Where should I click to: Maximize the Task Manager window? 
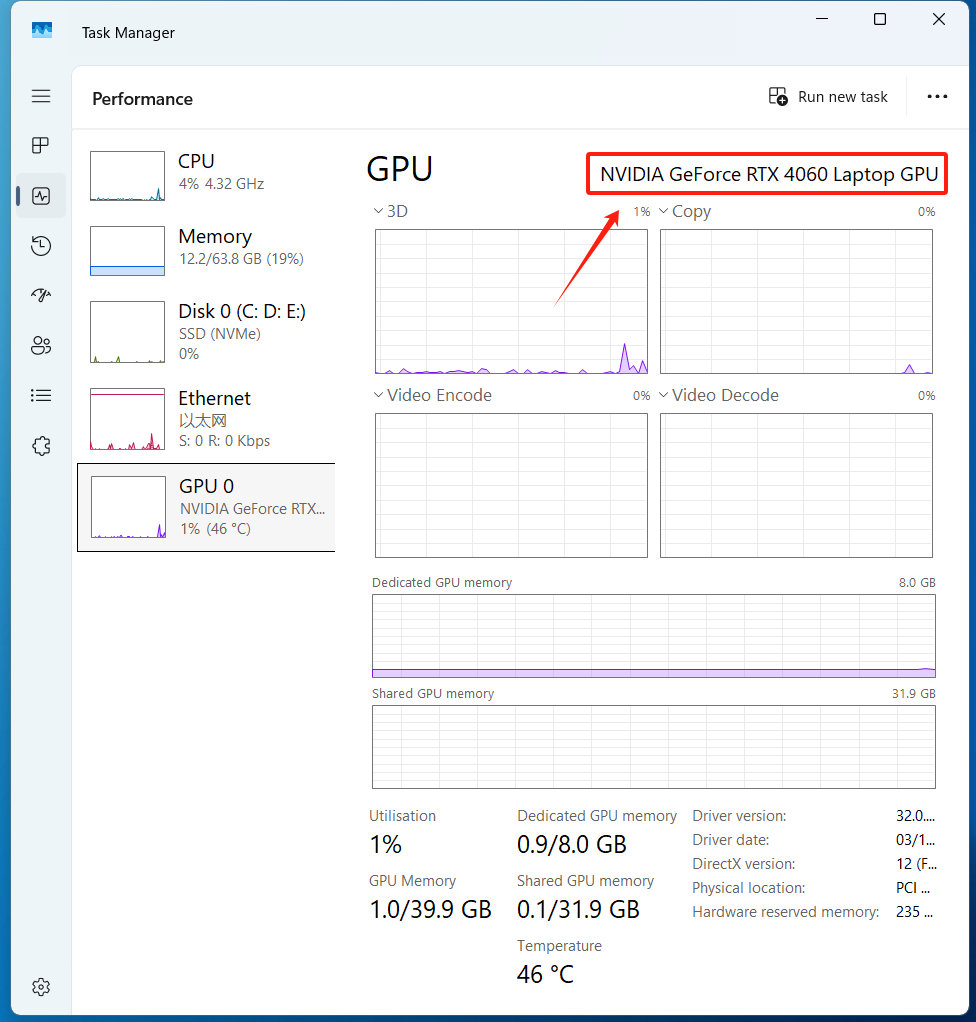pyautogui.click(x=880, y=19)
